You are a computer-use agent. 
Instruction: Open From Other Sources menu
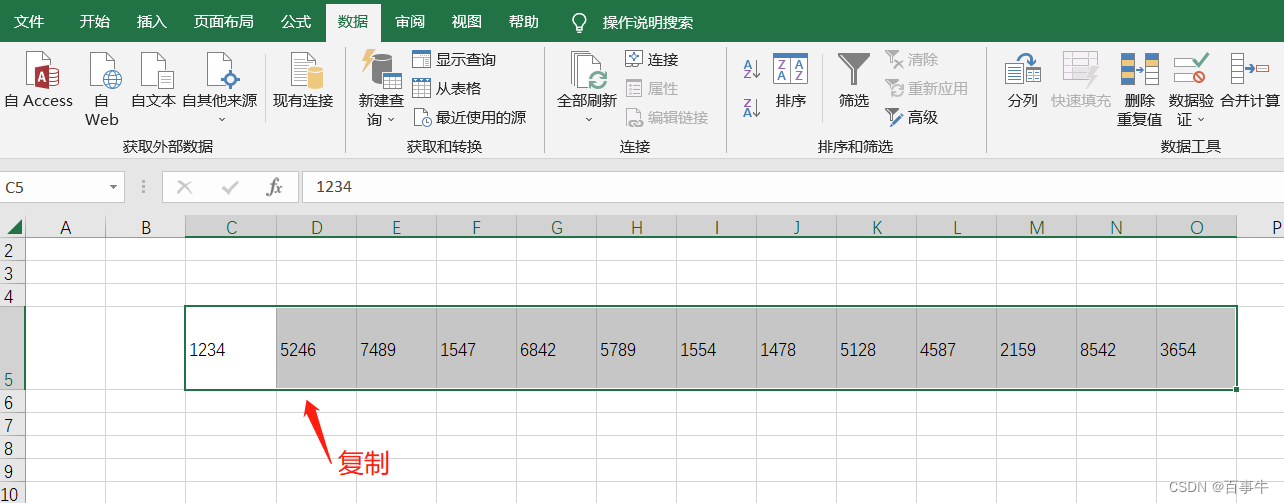pos(220,87)
